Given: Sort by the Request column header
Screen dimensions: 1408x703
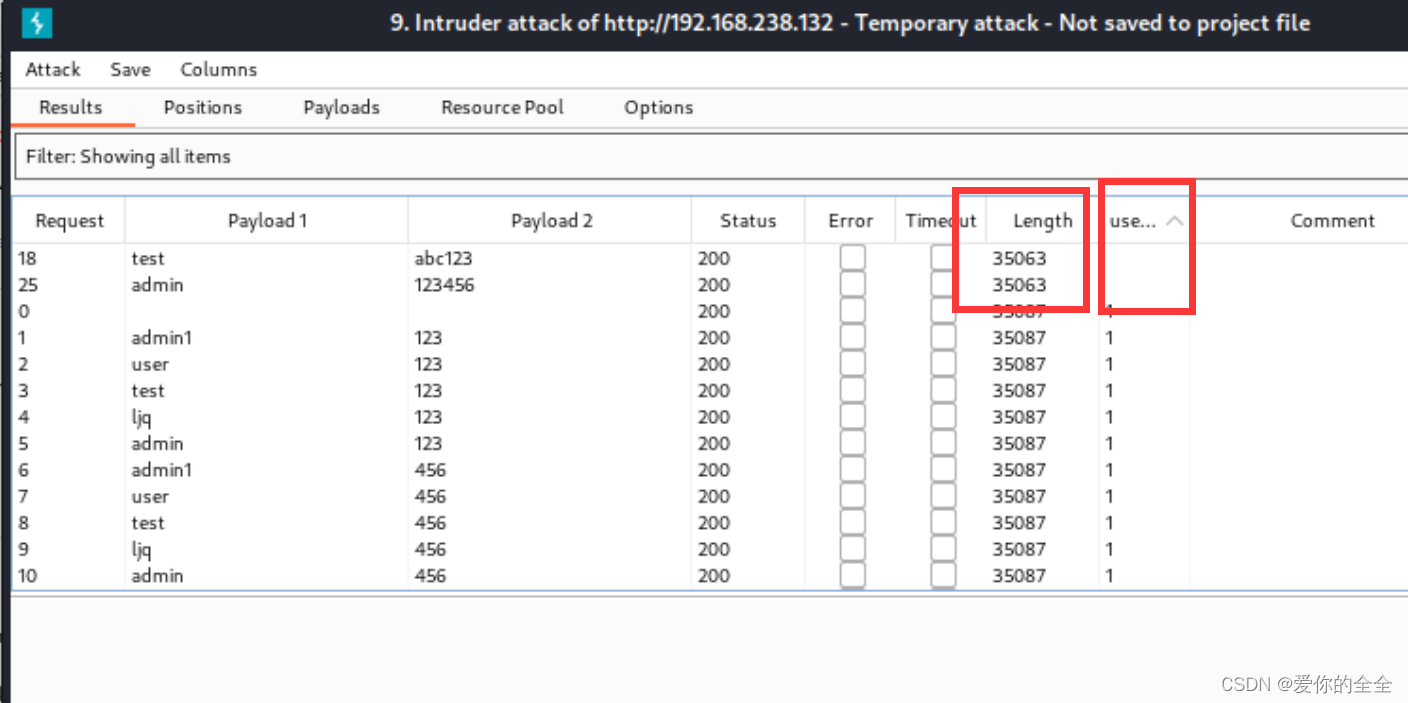Looking at the screenshot, I should (70, 221).
